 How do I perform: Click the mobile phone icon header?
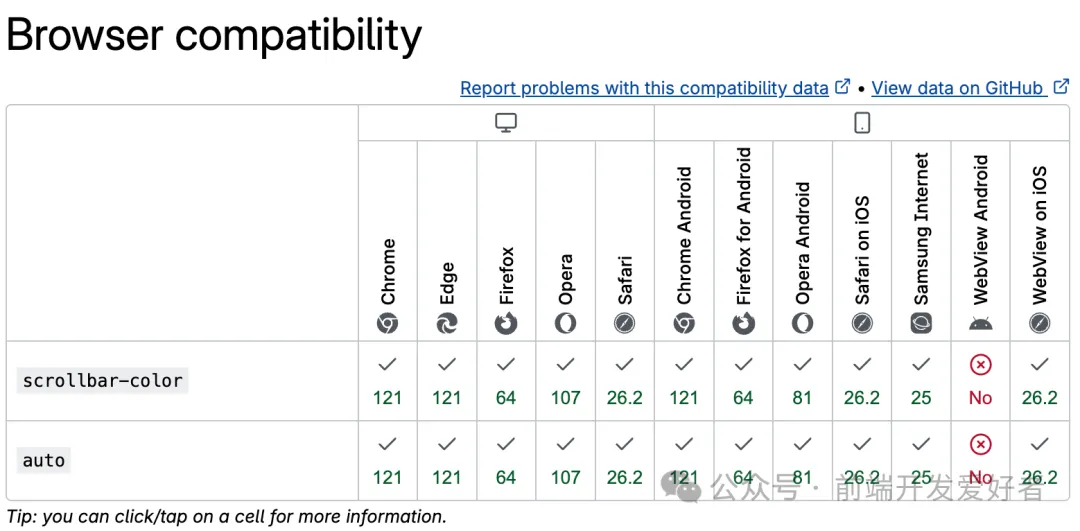pyautogui.click(x=862, y=123)
